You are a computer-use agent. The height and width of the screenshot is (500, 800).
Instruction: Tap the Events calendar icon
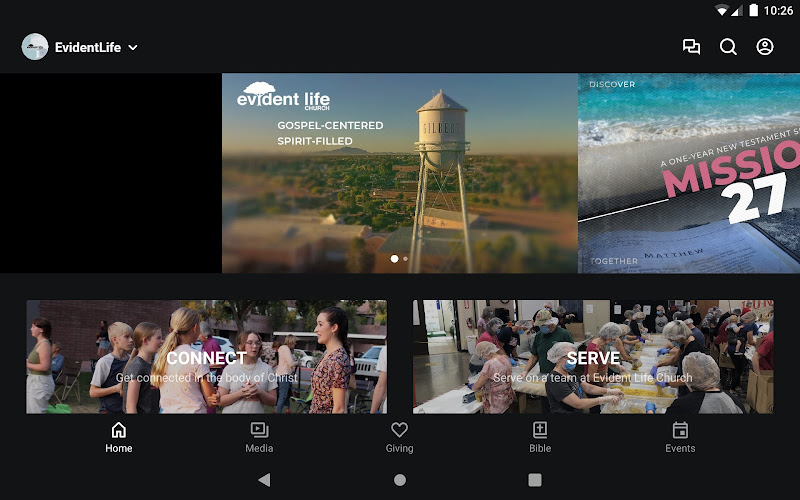(x=680, y=430)
